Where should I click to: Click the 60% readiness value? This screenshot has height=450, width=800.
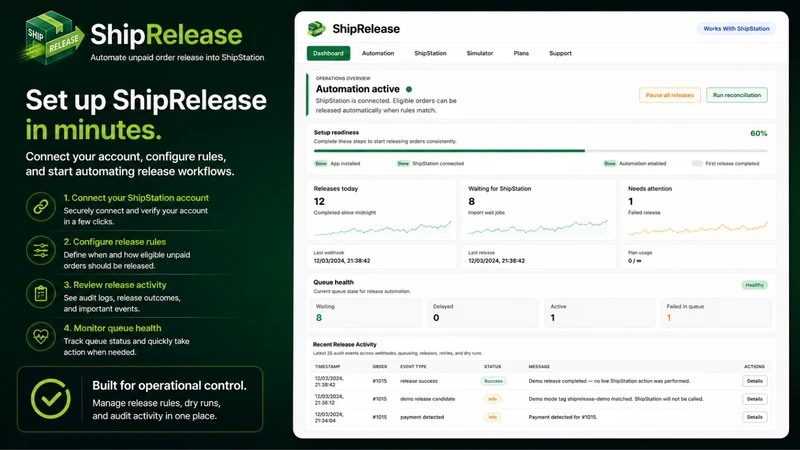(x=758, y=133)
